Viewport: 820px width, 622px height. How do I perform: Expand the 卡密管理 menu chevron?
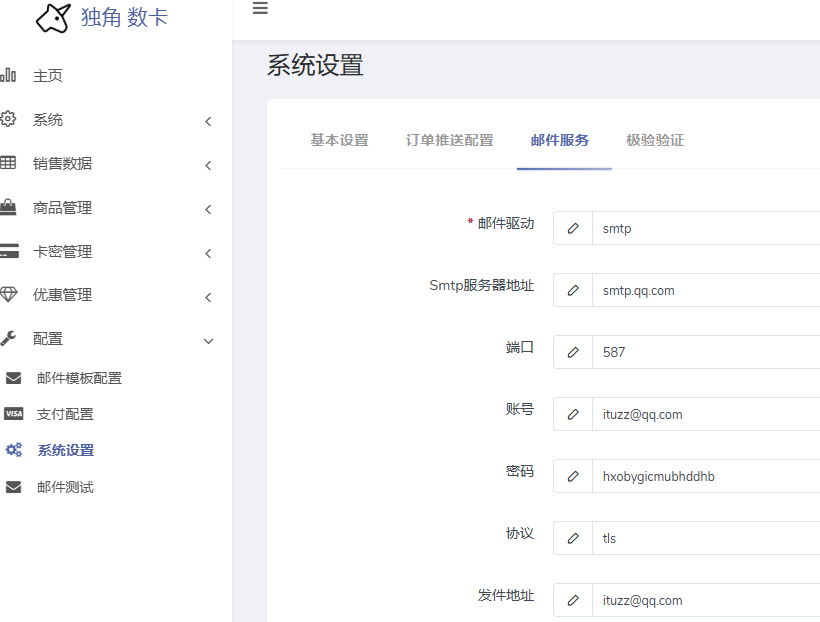pyautogui.click(x=208, y=253)
